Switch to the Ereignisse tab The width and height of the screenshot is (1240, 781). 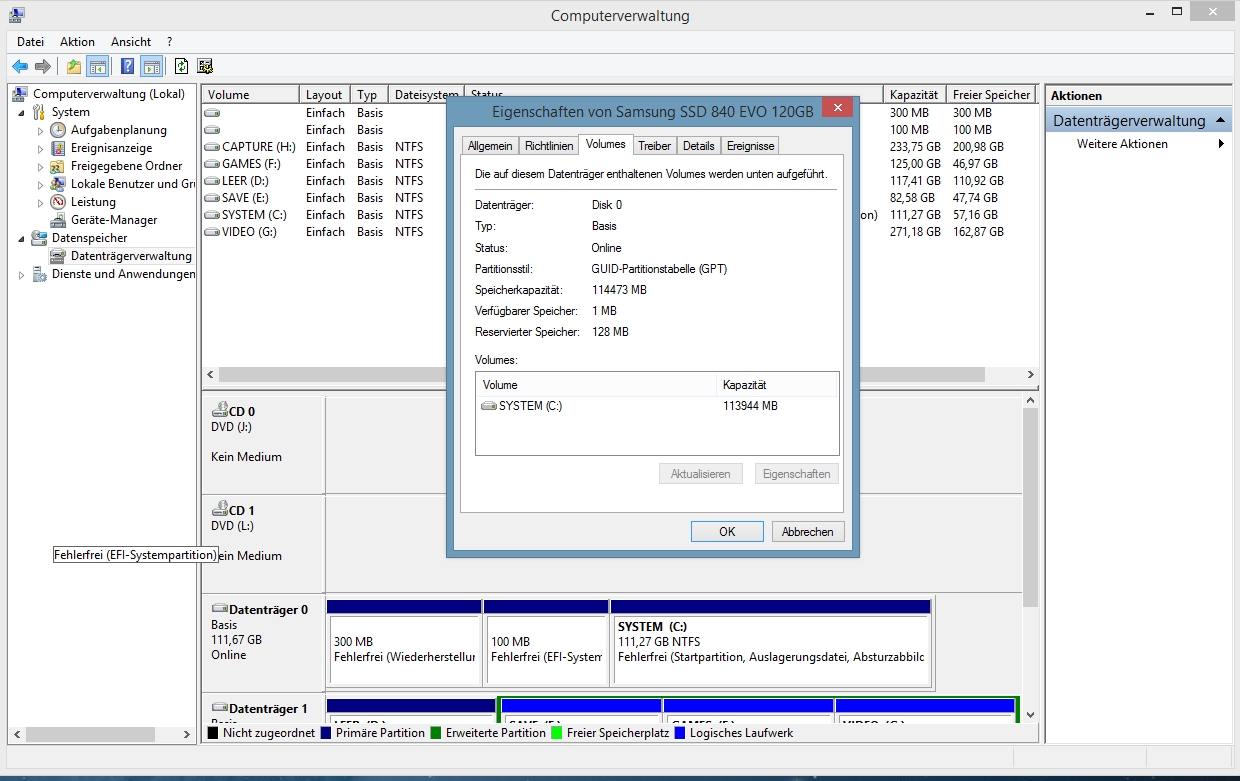(x=751, y=146)
